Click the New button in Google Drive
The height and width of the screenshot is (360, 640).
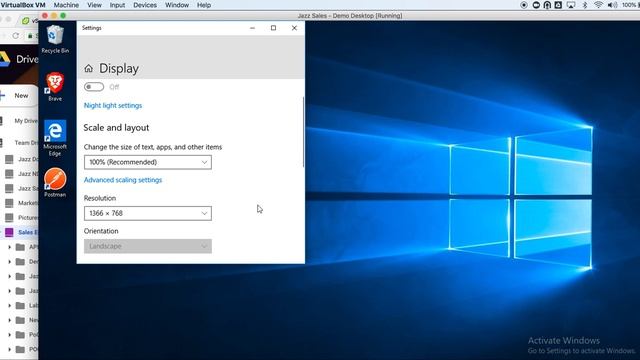[19, 96]
